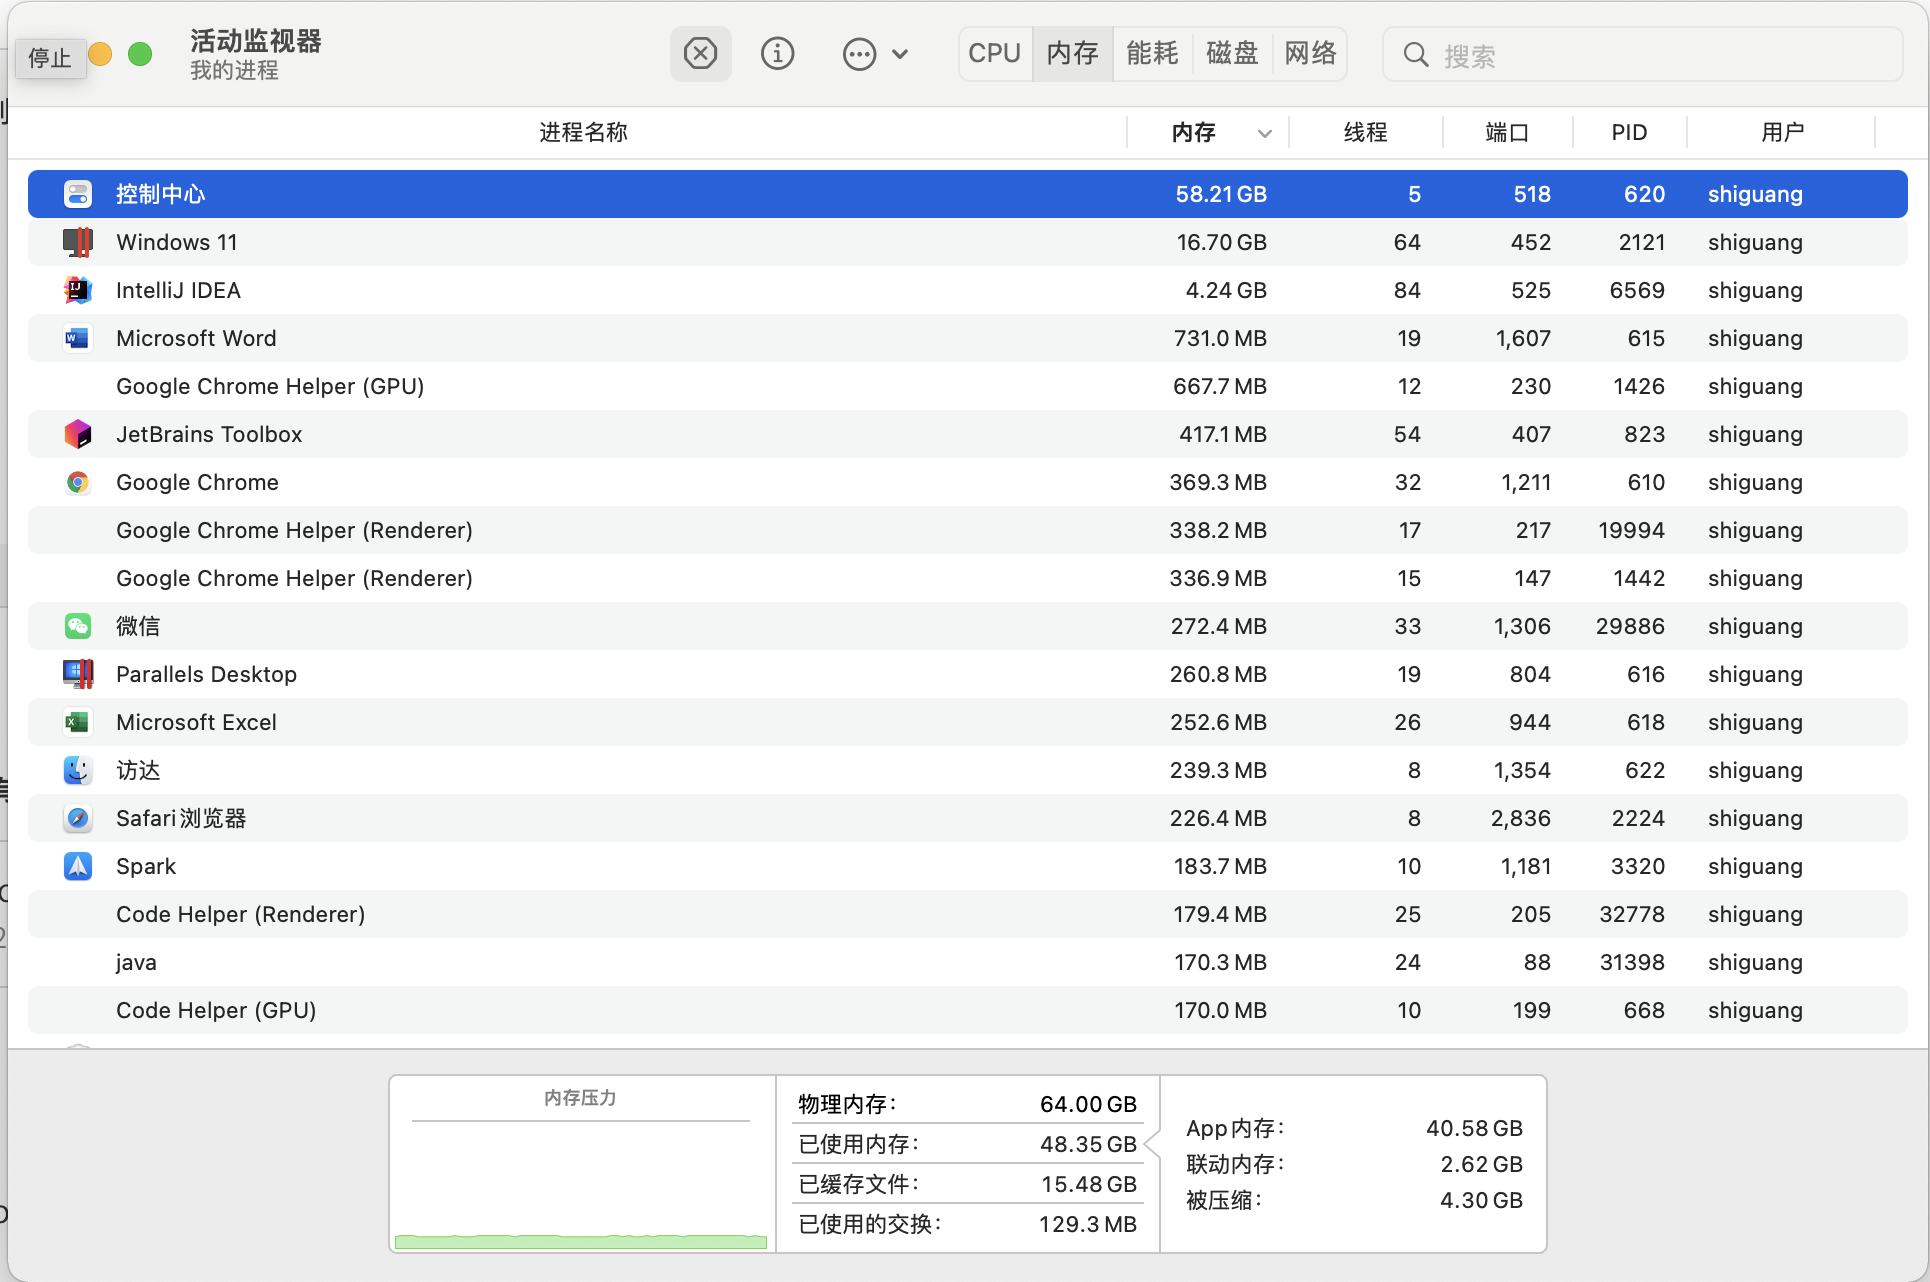Click chevron beside the ellipsis button
Screen dimensions: 1930x1282
[x=900, y=54]
